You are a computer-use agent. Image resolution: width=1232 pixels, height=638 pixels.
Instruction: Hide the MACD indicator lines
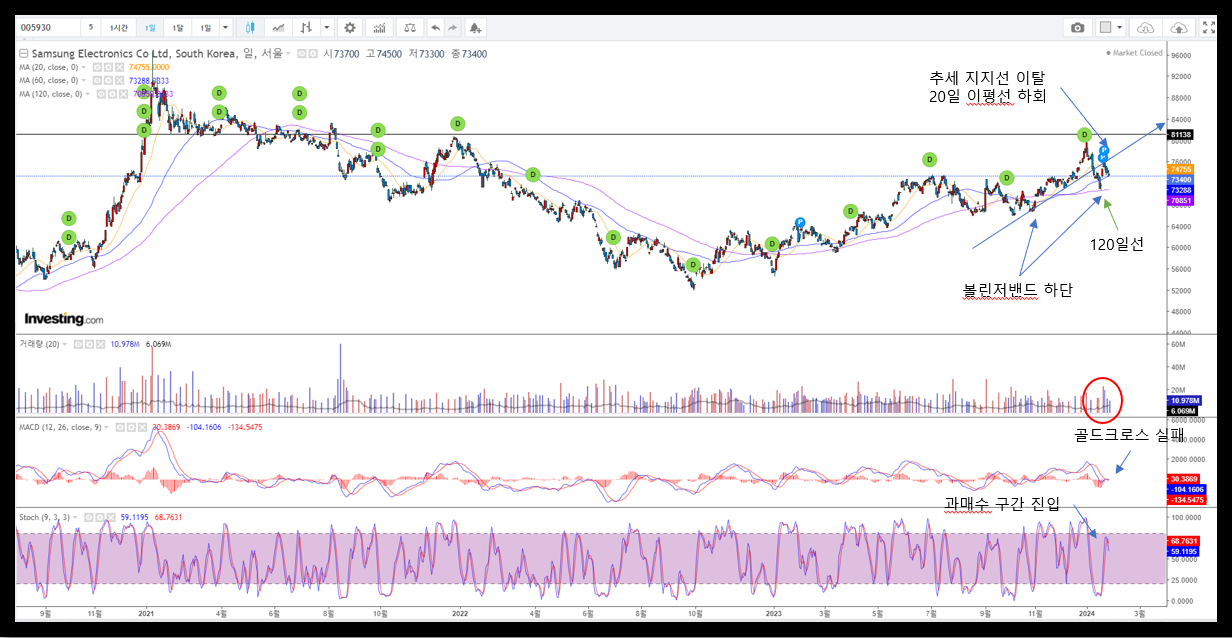tap(120, 427)
